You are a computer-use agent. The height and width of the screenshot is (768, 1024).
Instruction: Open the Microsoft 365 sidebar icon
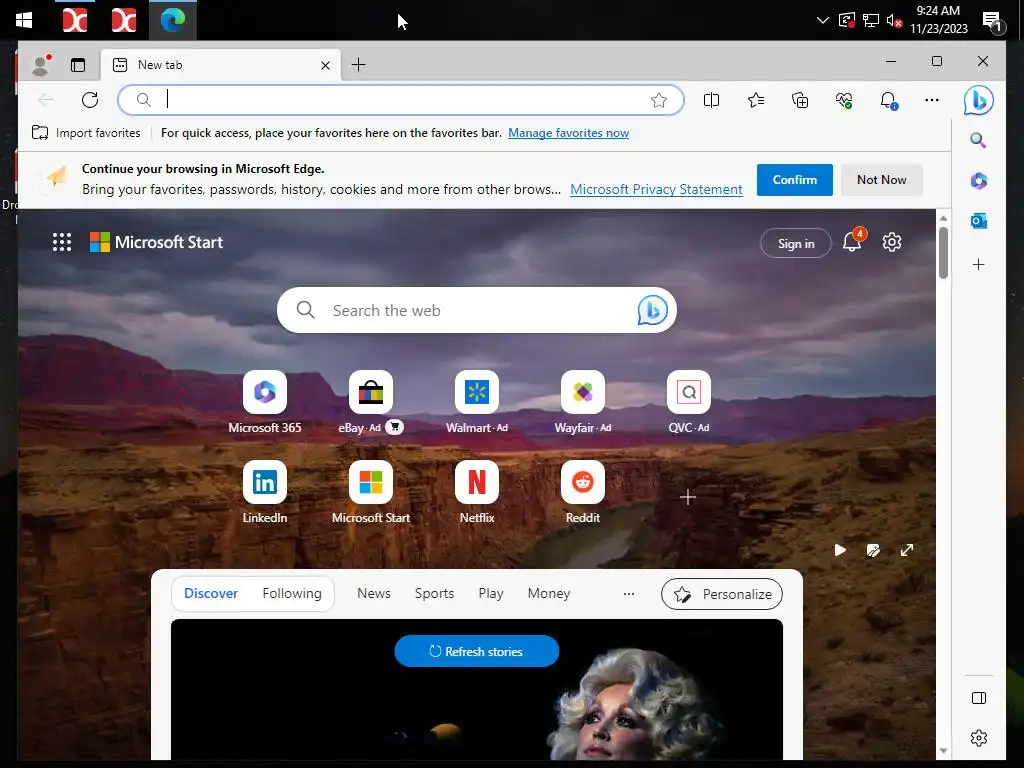coord(978,180)
